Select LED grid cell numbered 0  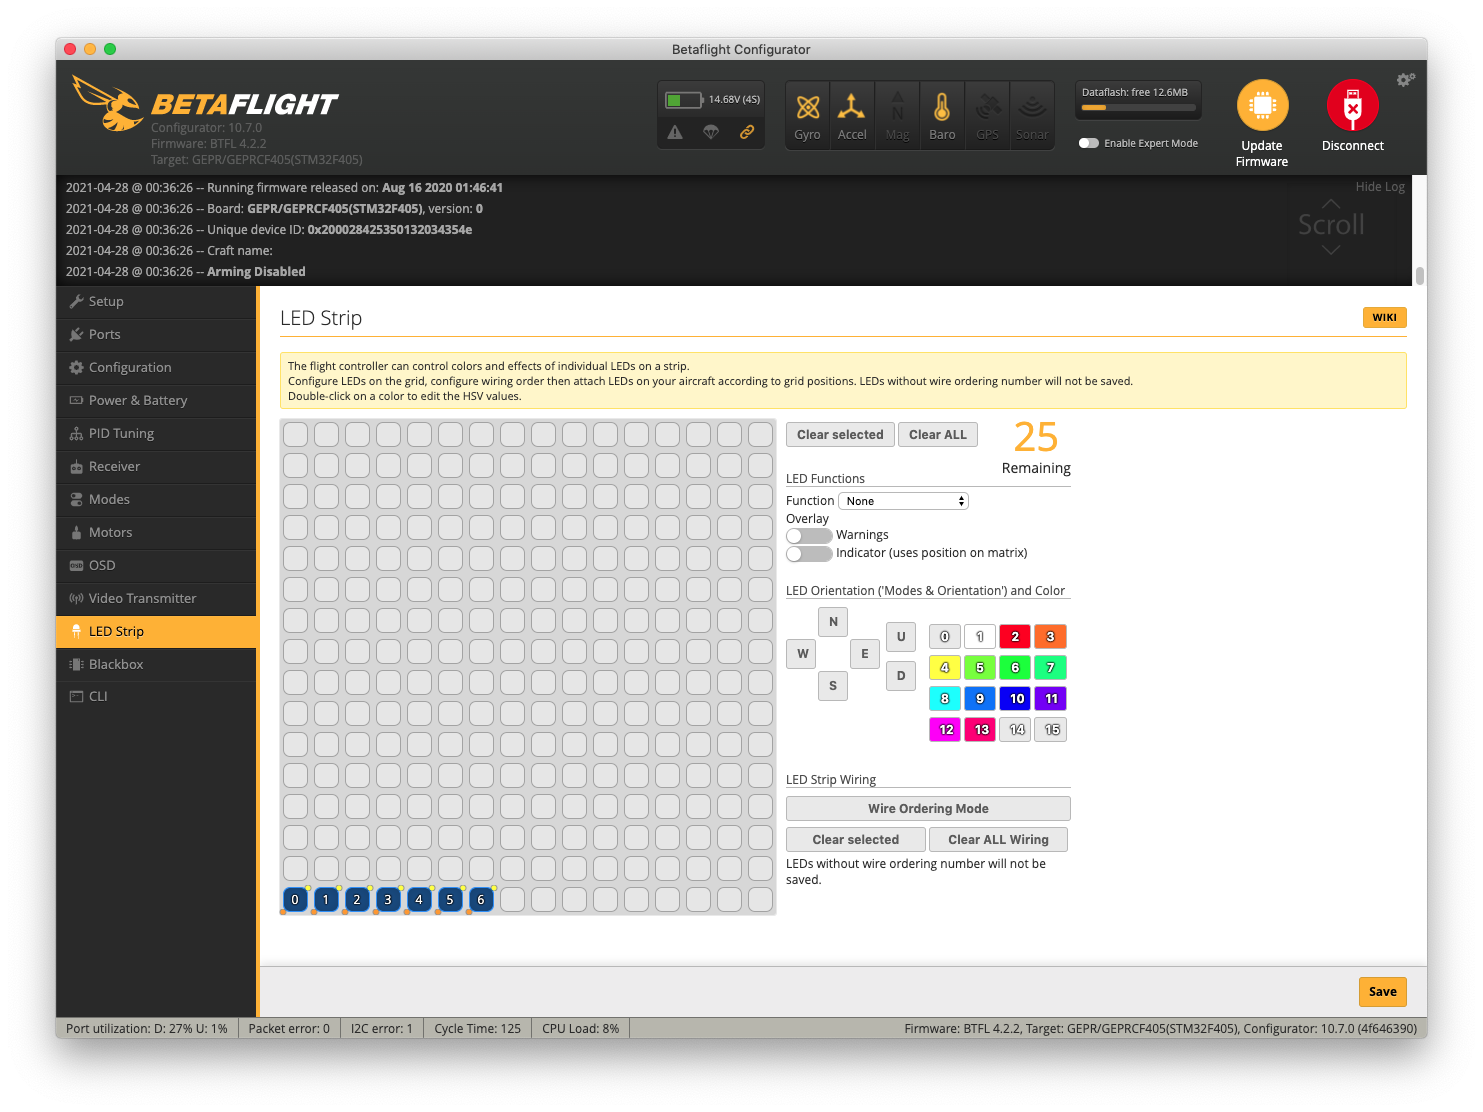tap(295, 899)
